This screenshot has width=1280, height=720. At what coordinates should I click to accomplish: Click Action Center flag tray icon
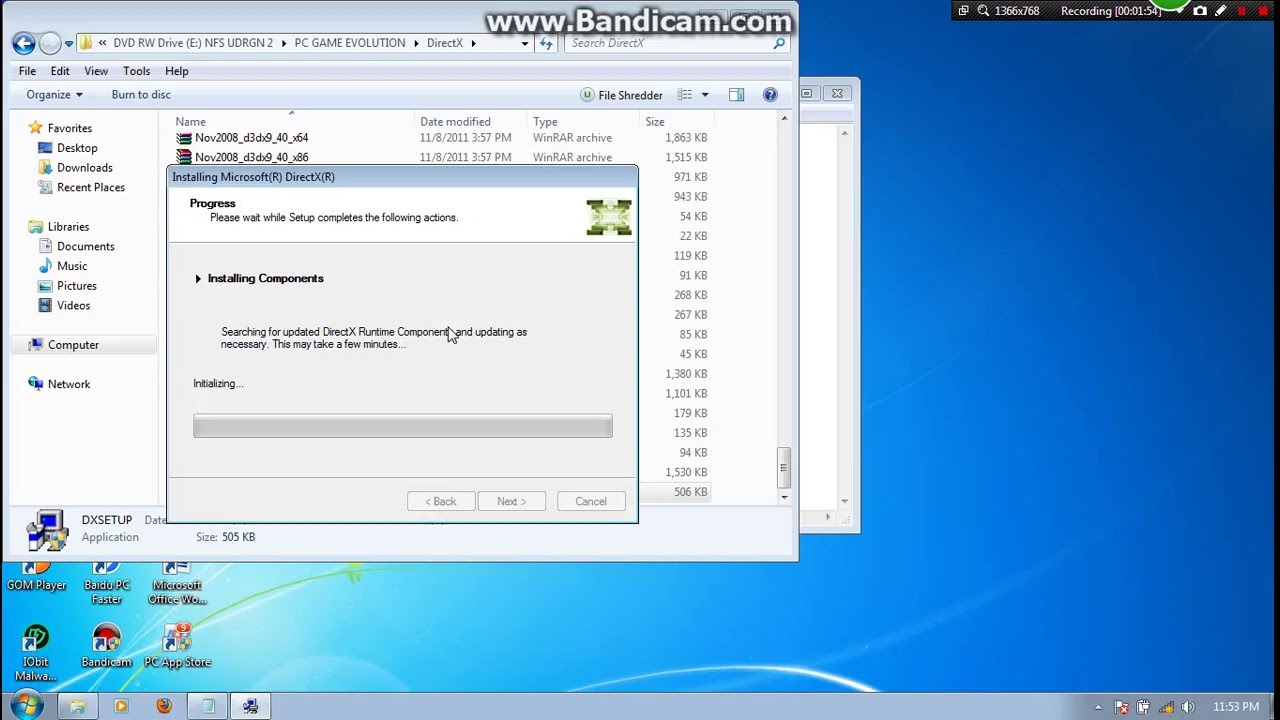[1121, 707]
